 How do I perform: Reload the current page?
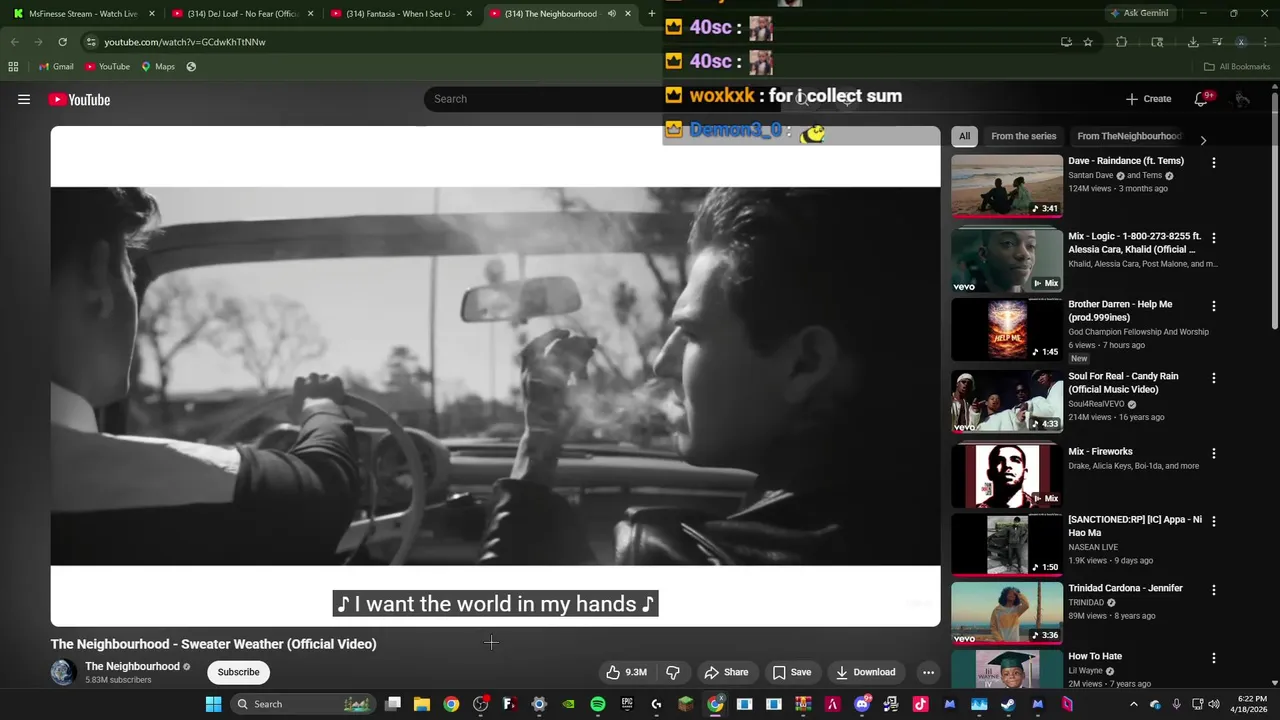[62, 42]
